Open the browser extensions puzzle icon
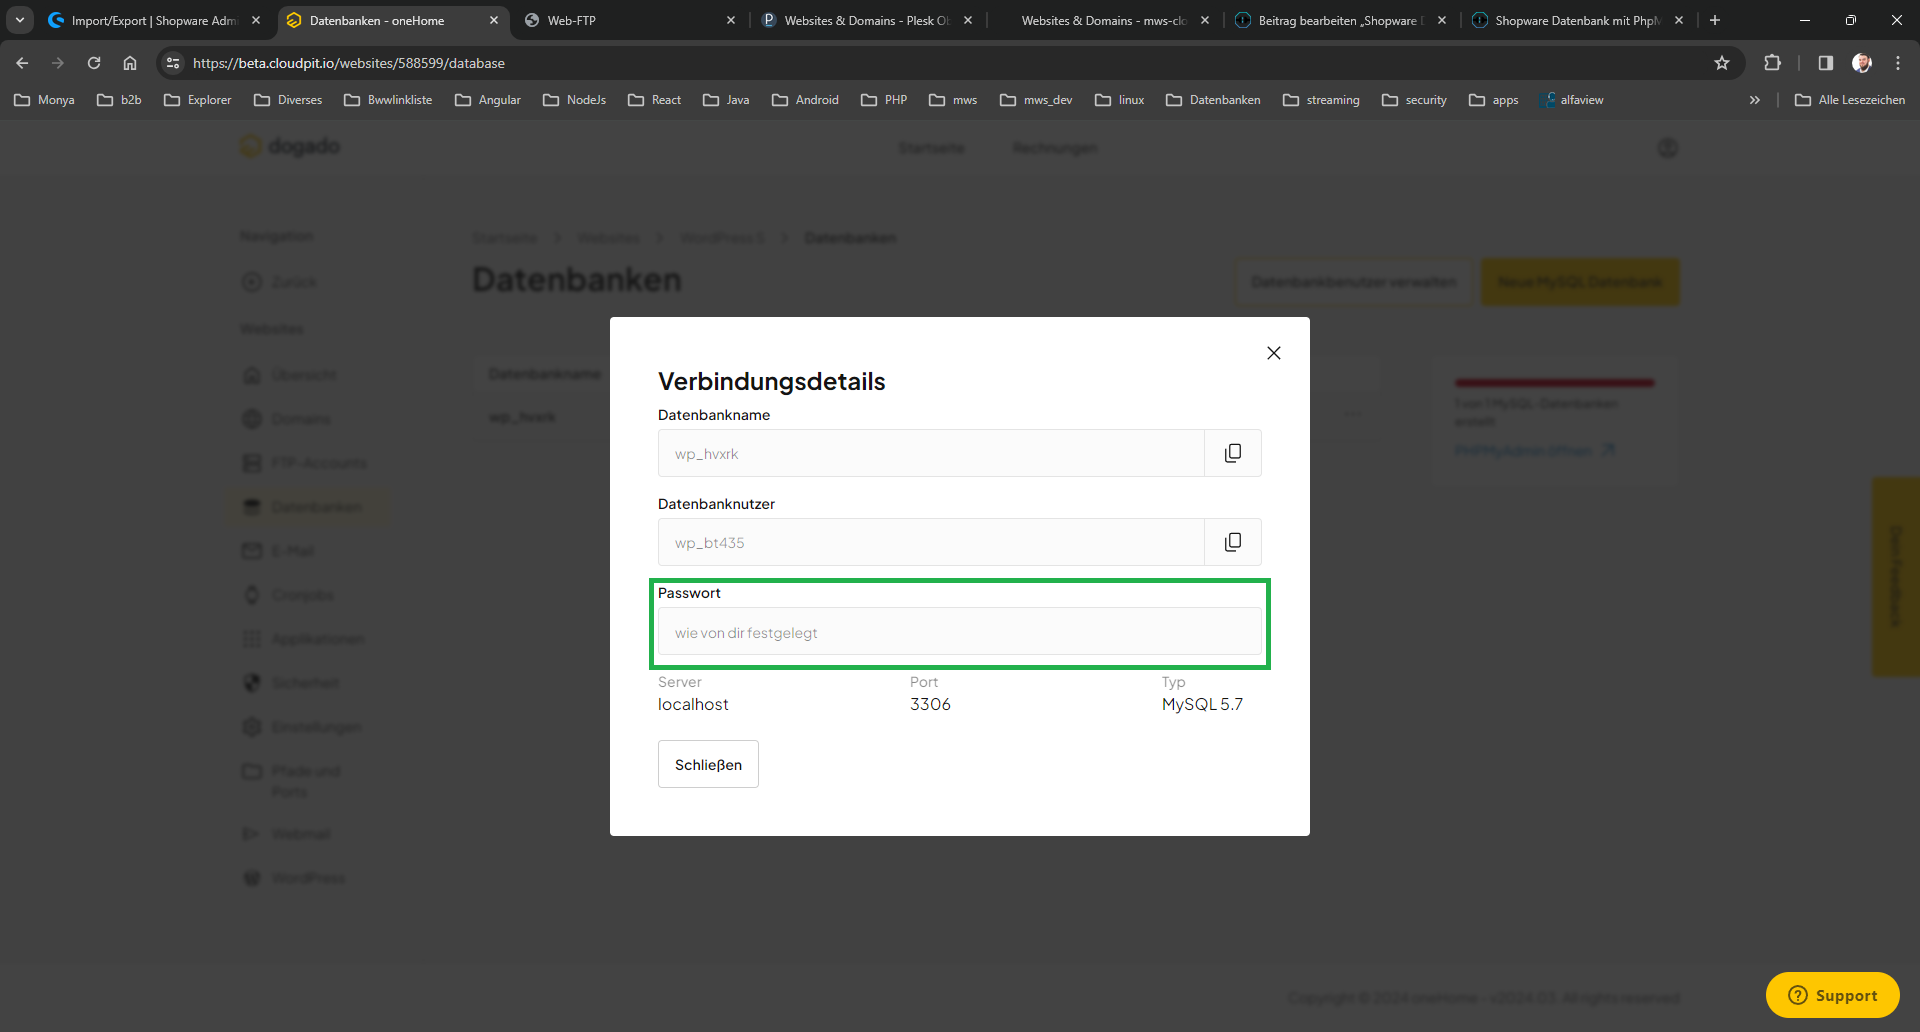Viewport: 1920px width, 1032px height. click(1772, 63)
